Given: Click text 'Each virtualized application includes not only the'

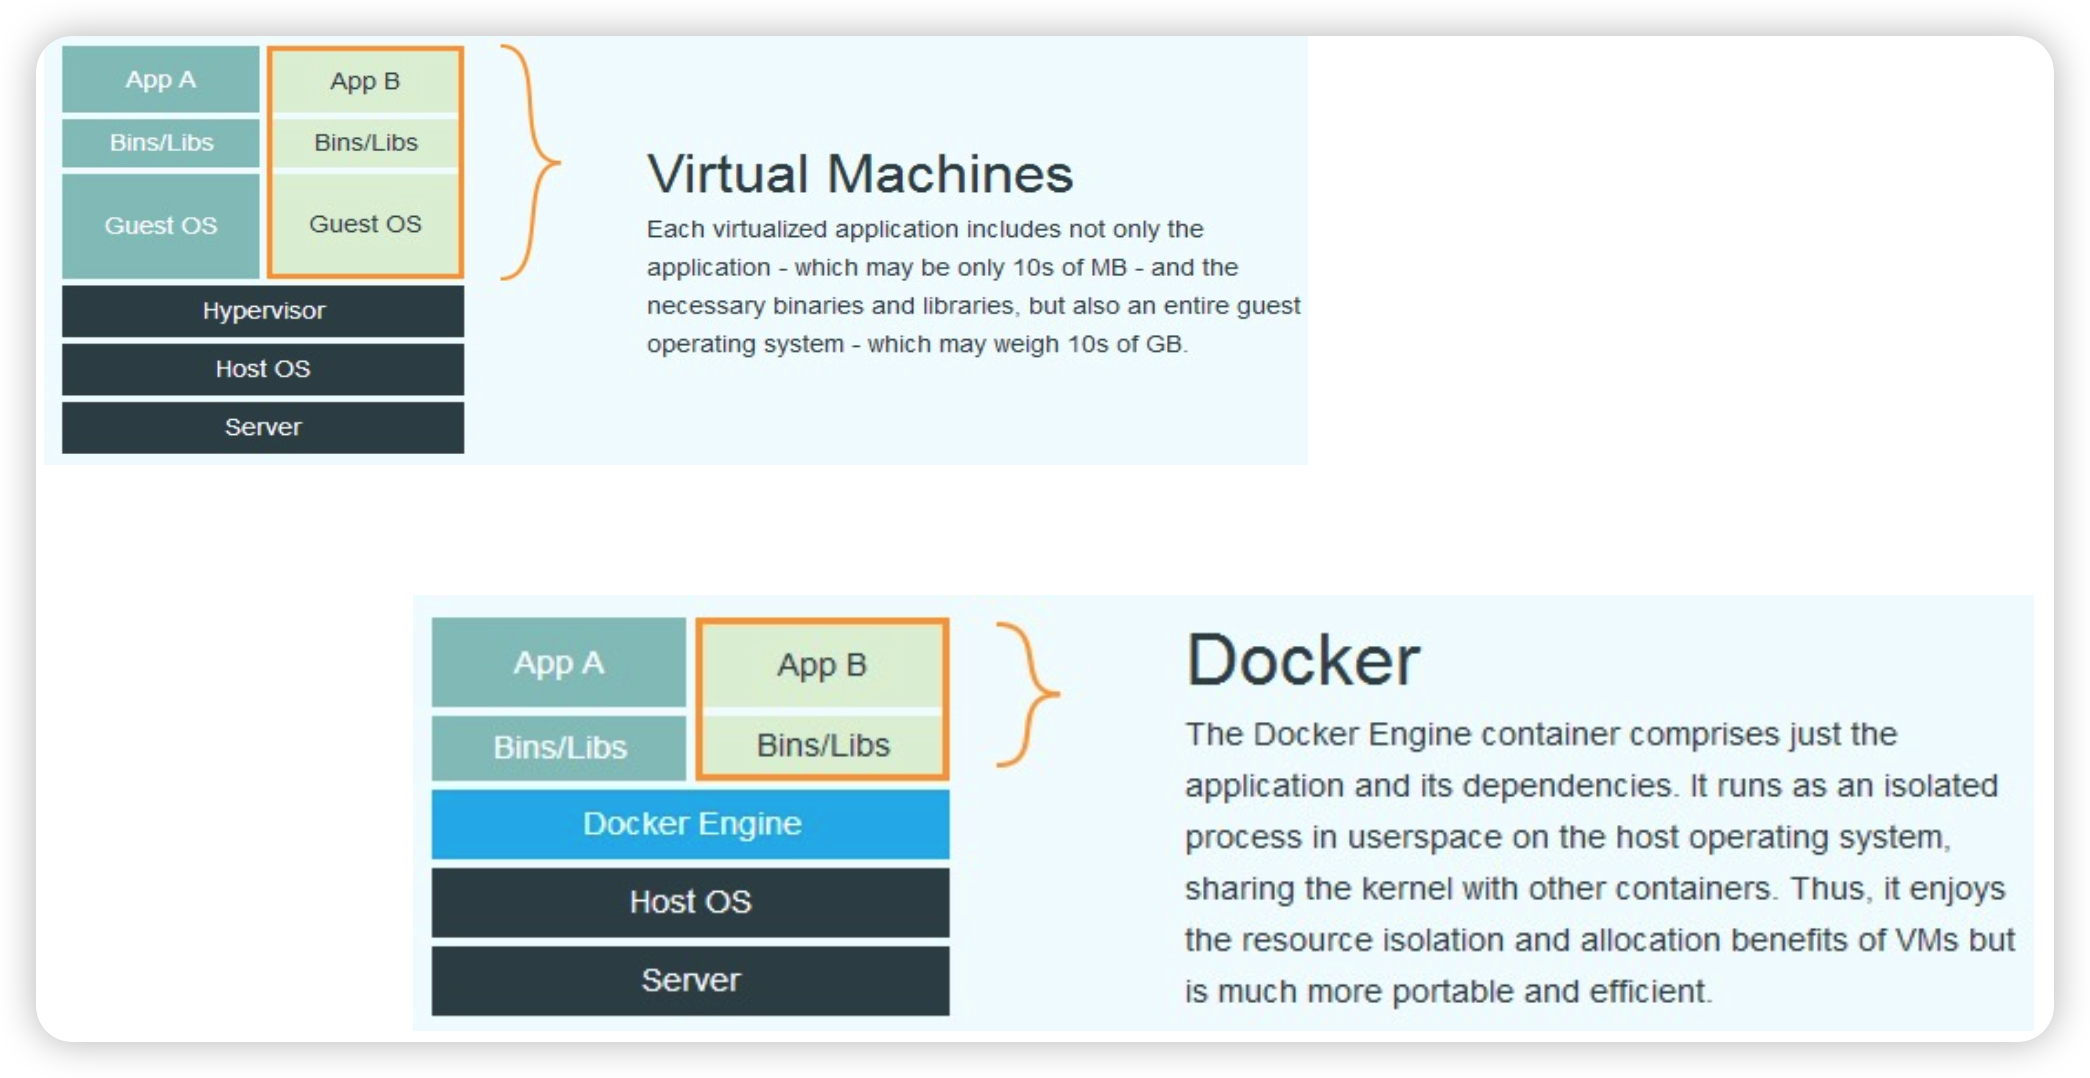Looking at the screenshot, I should 925,229.
